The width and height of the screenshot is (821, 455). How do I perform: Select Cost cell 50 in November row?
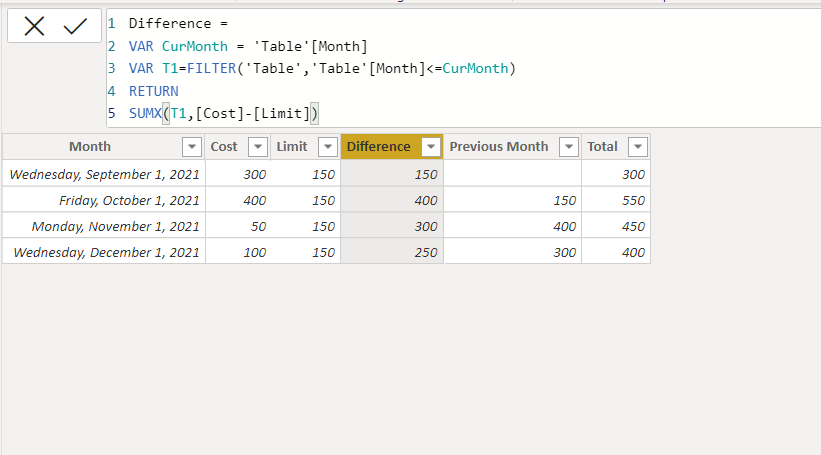point(238,226)
